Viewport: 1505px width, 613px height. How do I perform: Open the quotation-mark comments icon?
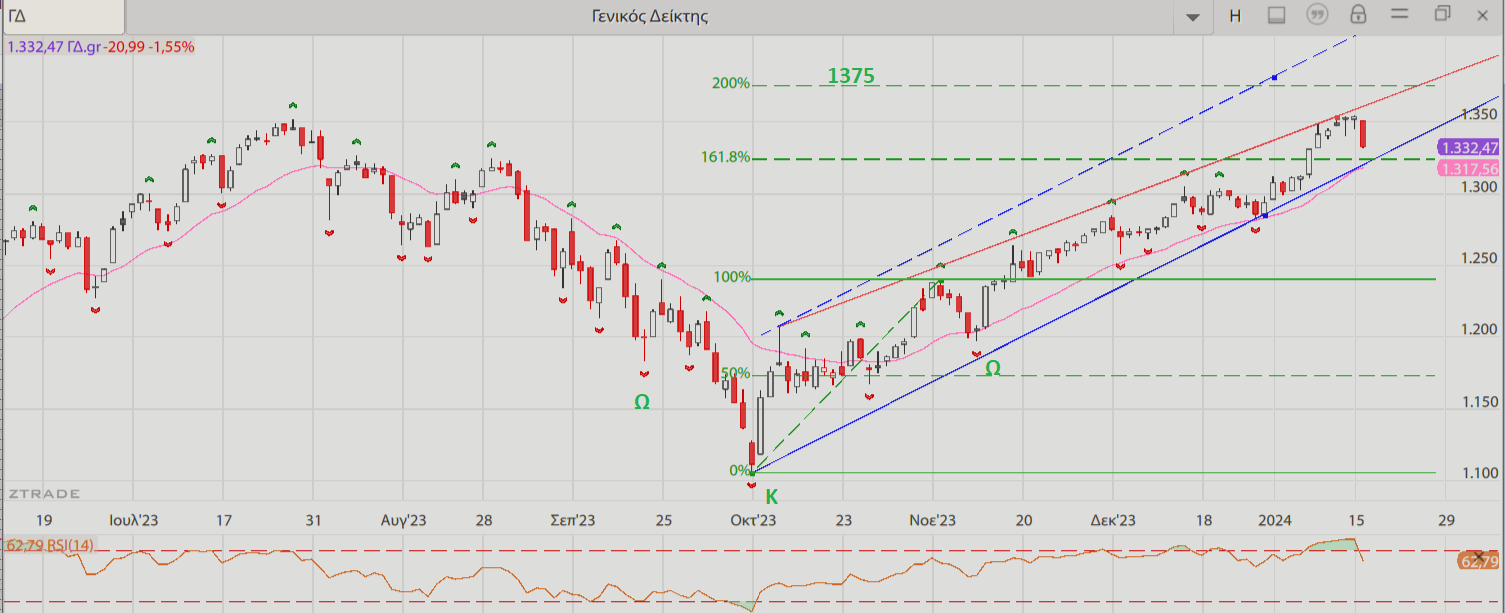1318,15
